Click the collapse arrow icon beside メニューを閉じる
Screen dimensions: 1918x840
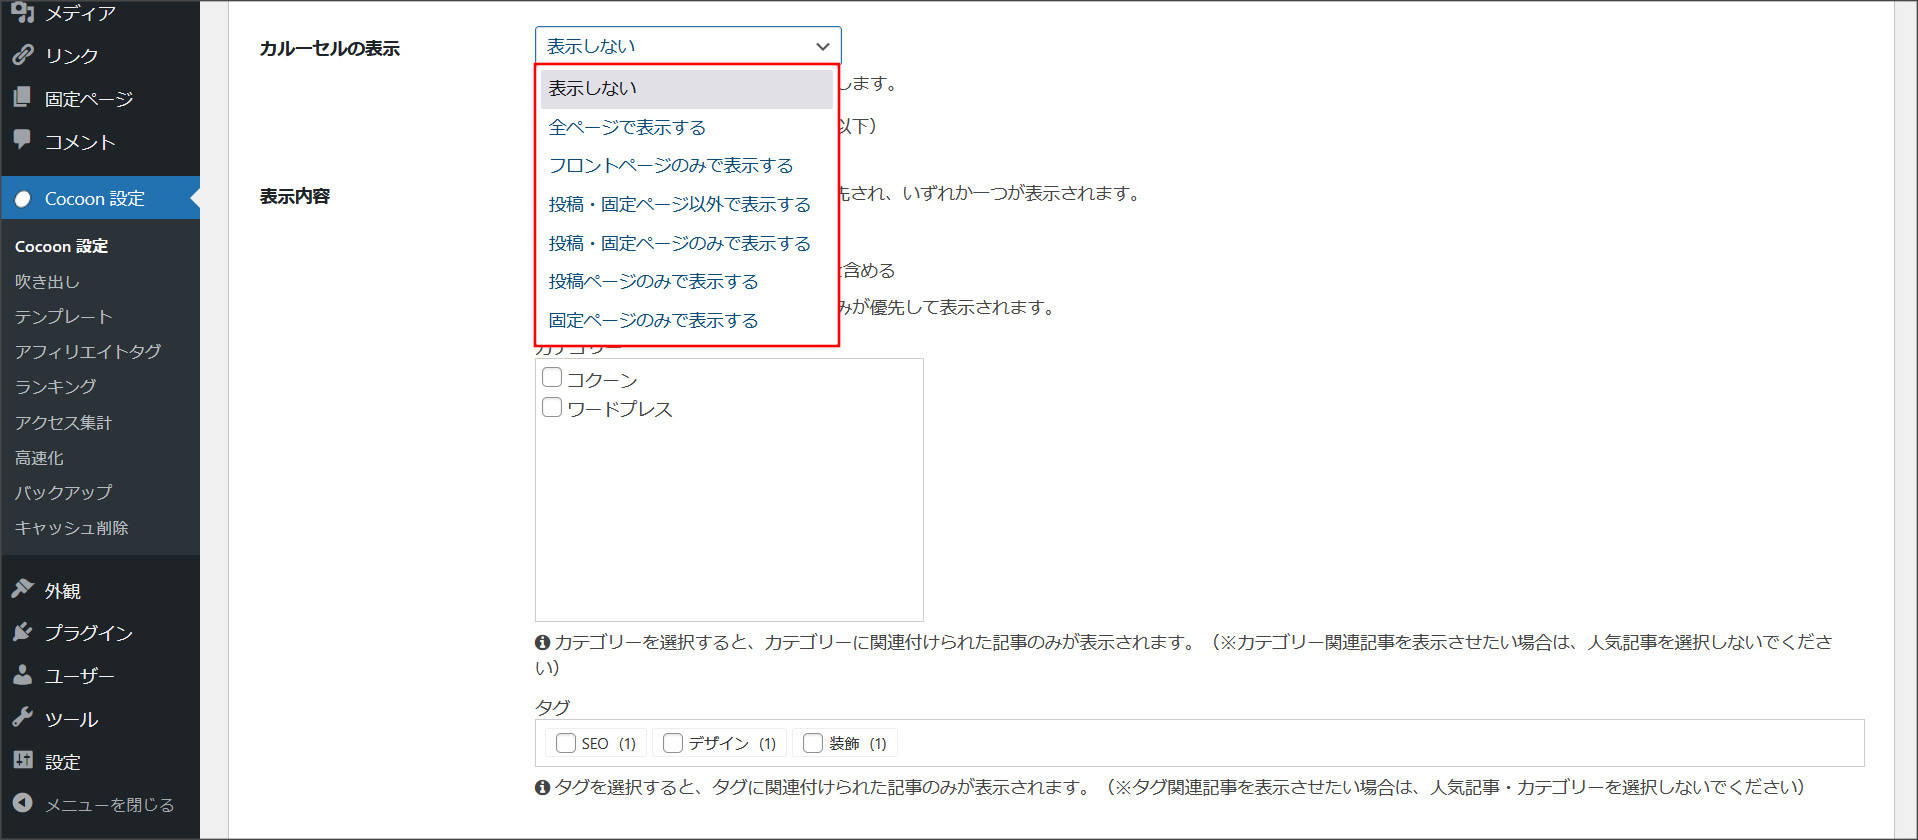[x=23, y=803]
